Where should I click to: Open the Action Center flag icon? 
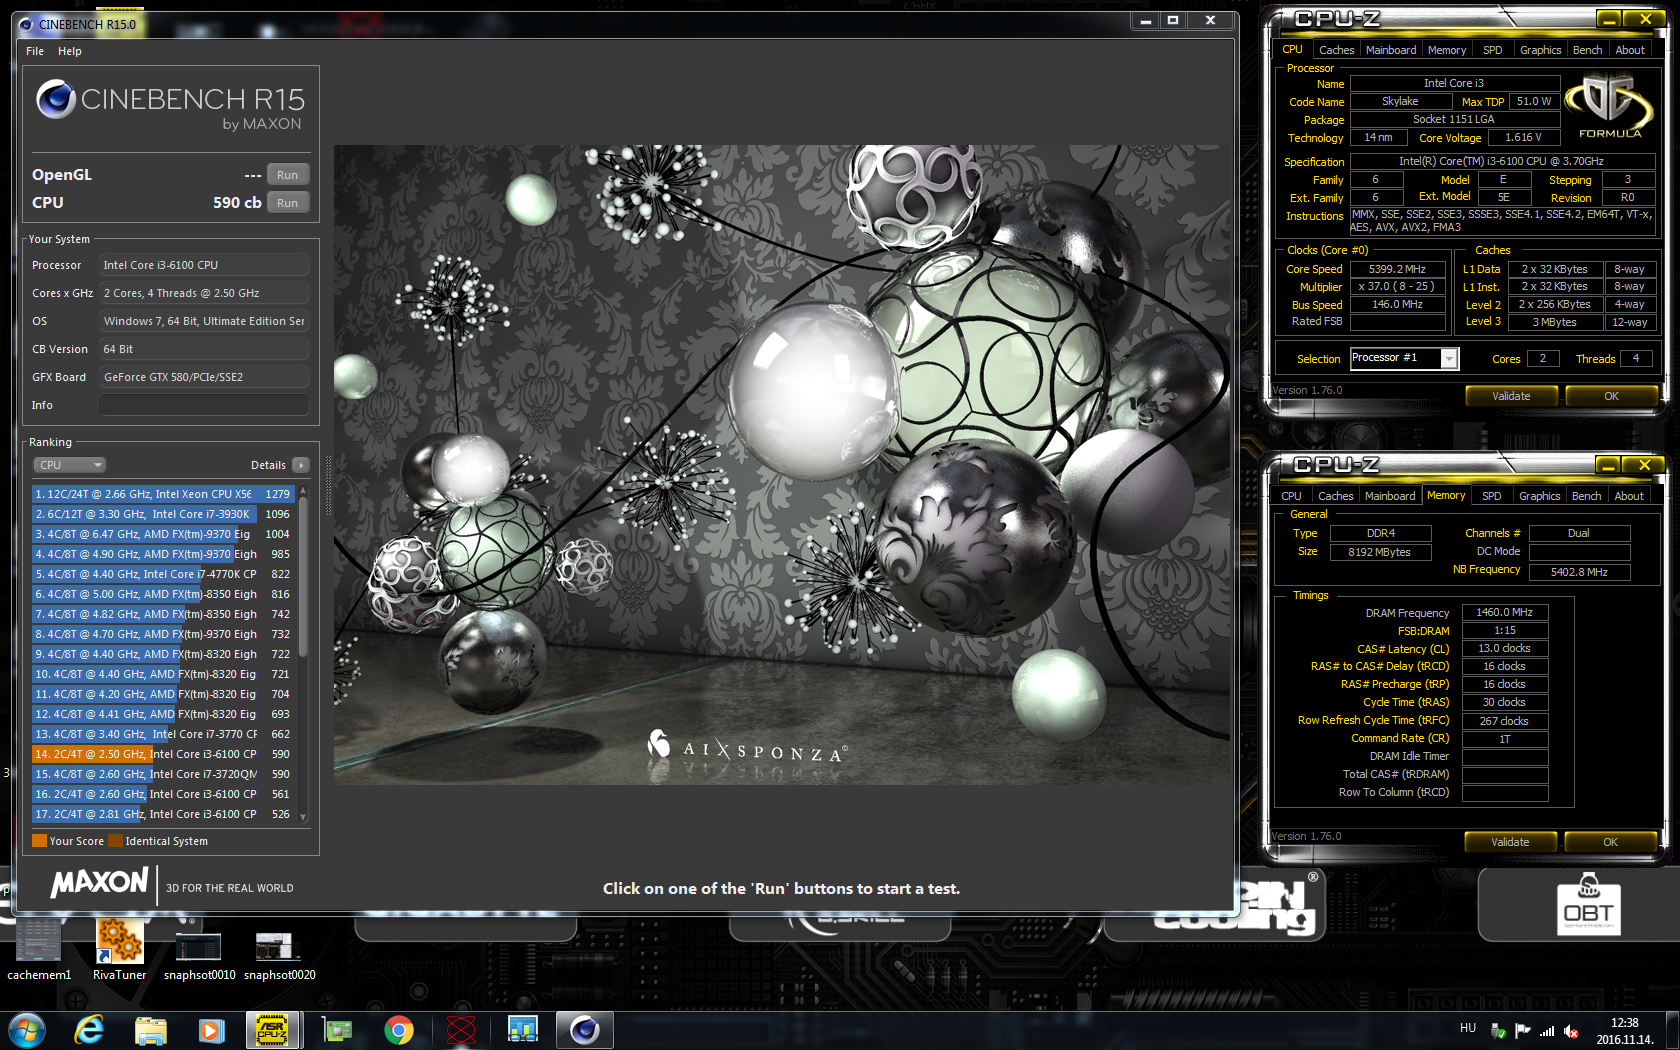coord(1522,1030)
